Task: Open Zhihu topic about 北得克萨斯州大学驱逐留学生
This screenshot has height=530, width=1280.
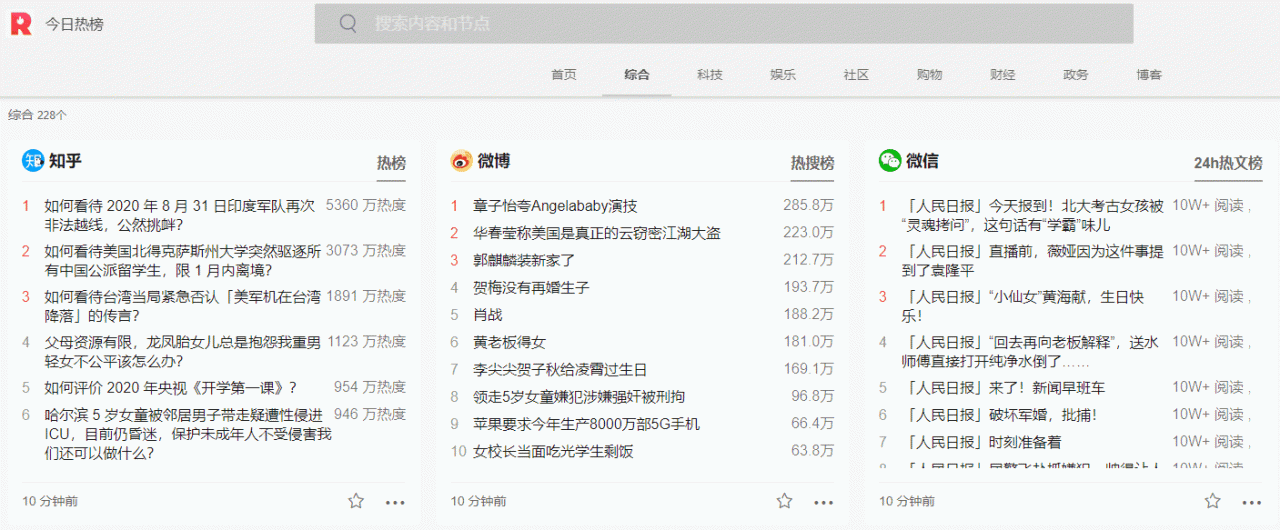Action: [x=182, y=260]
